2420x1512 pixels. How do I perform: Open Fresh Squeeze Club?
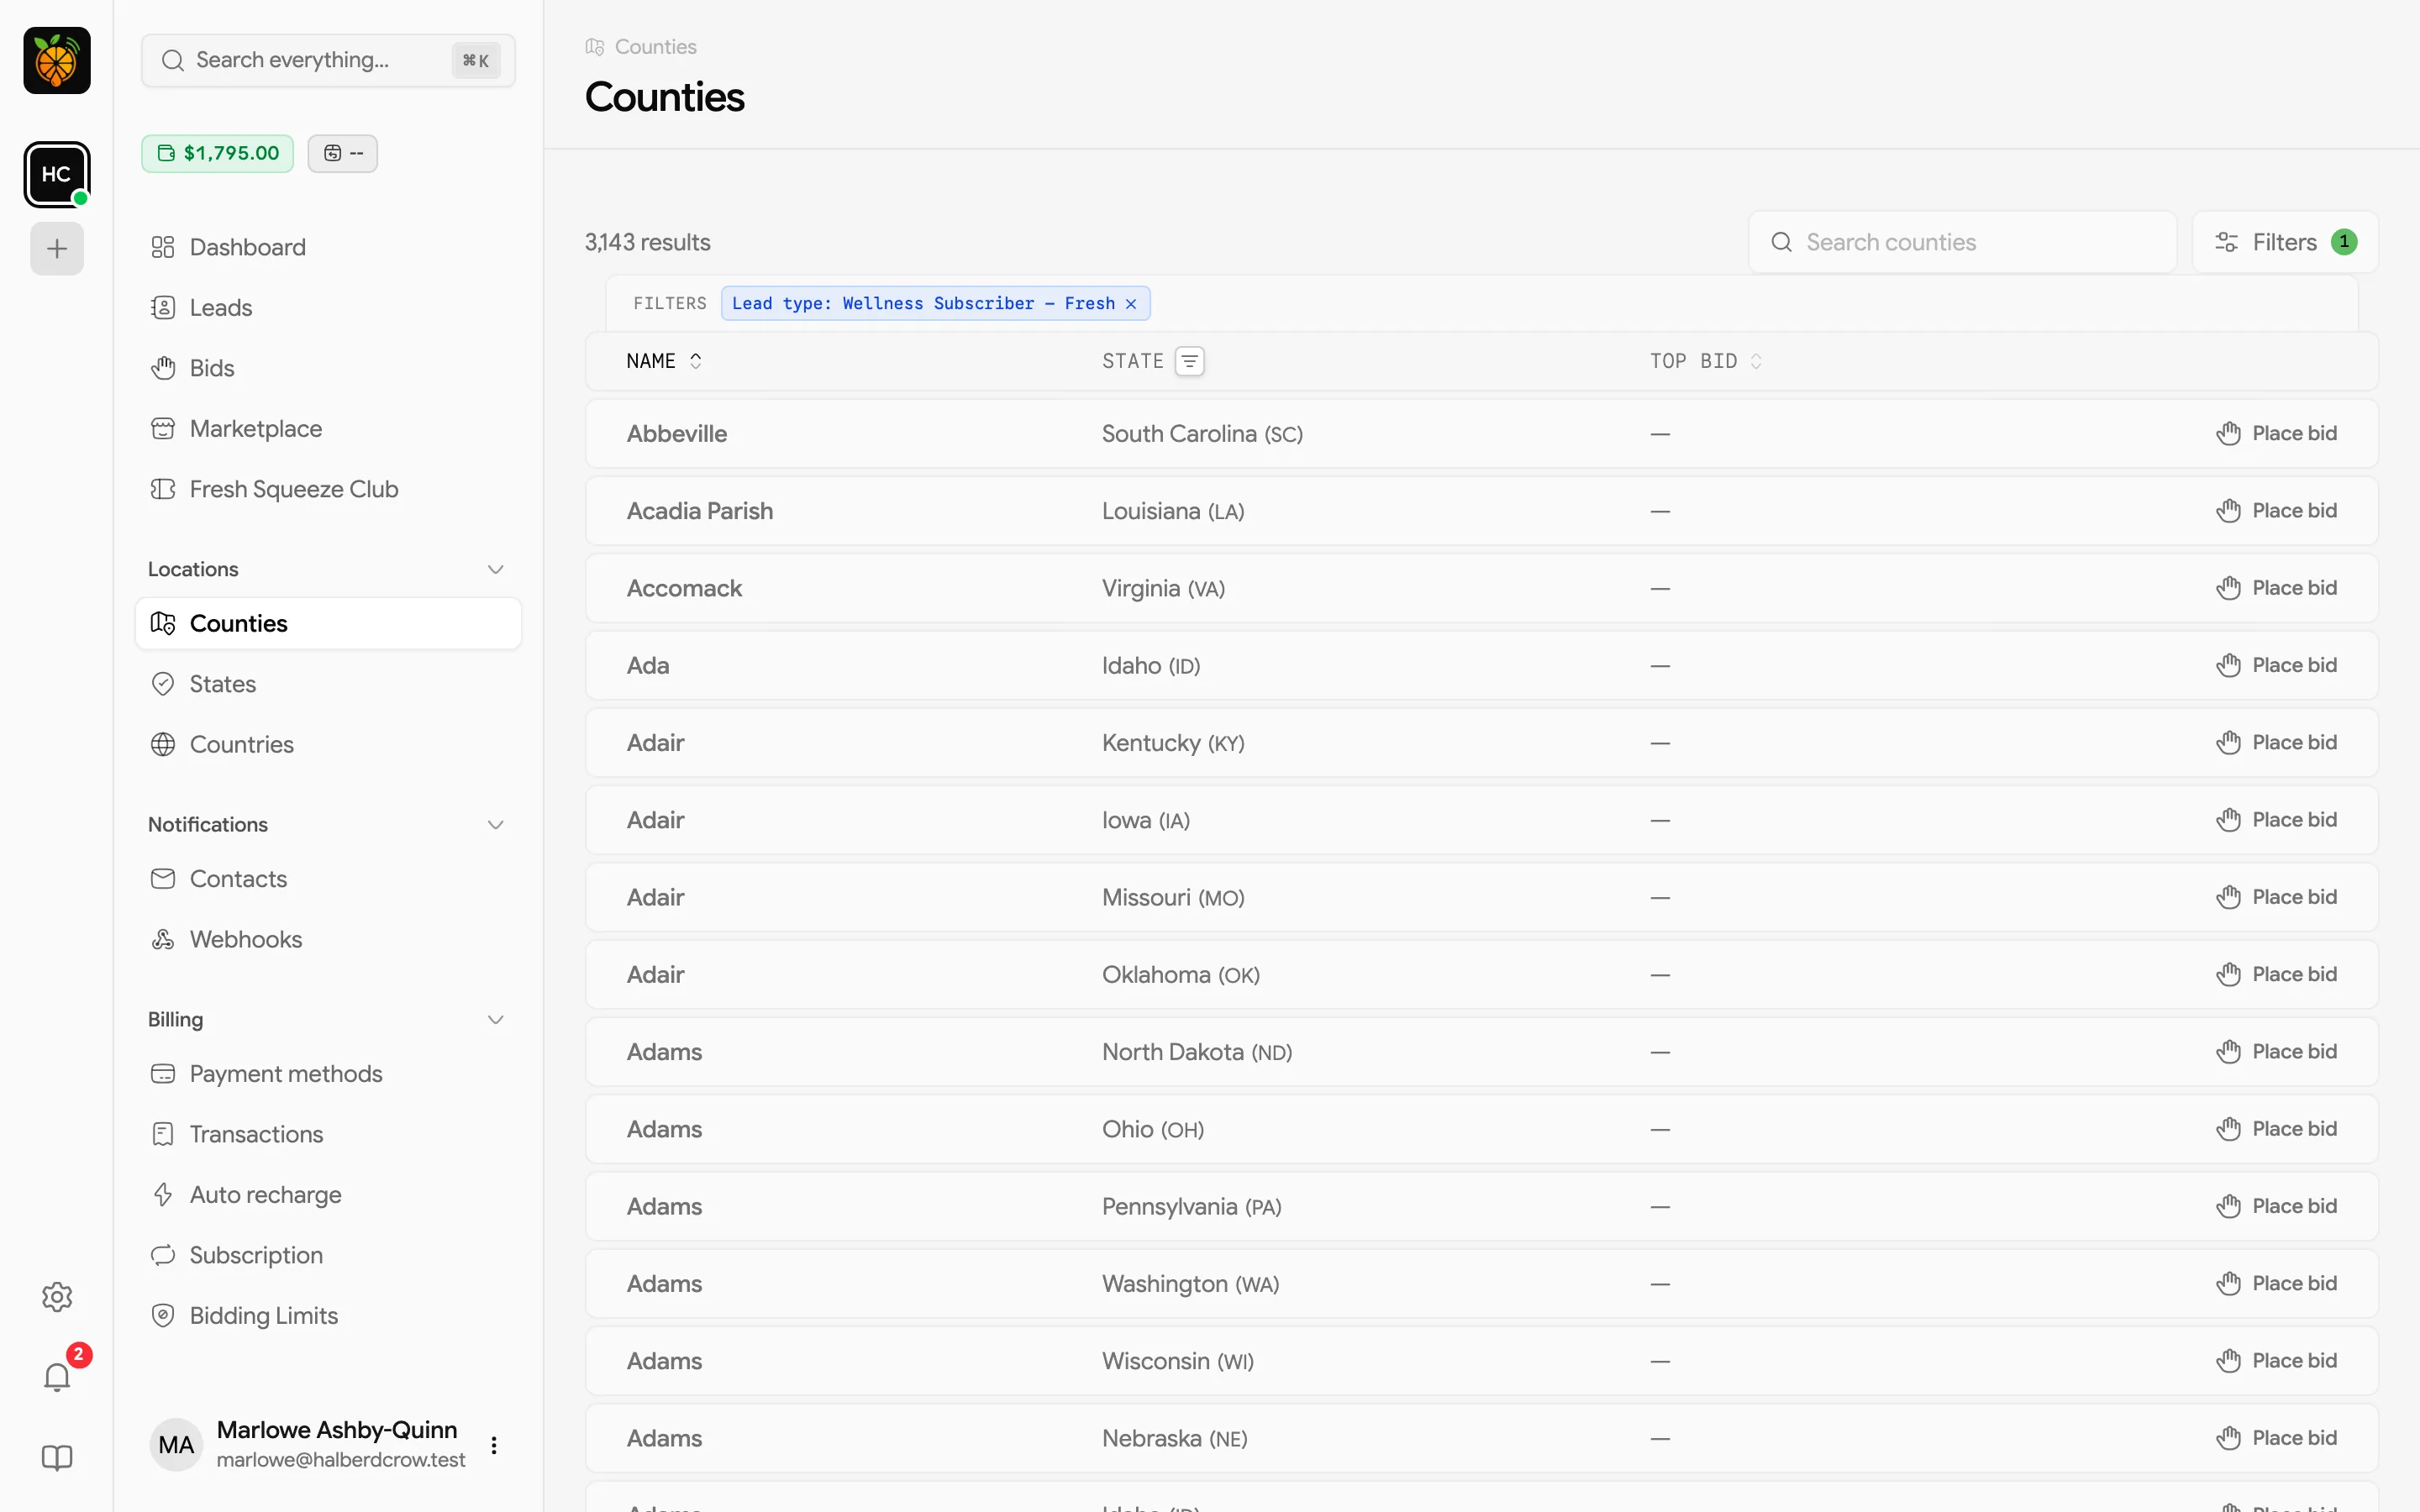point(328,489)
